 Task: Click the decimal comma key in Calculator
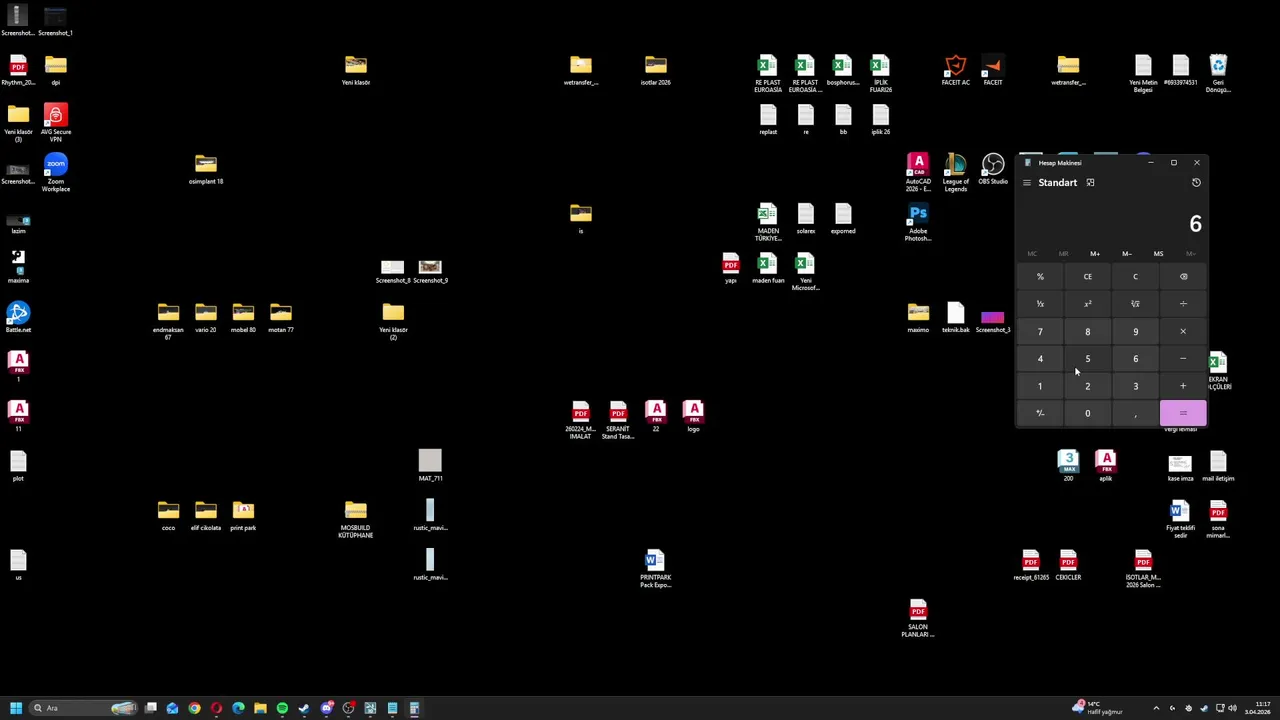[x=1135, y=413]
